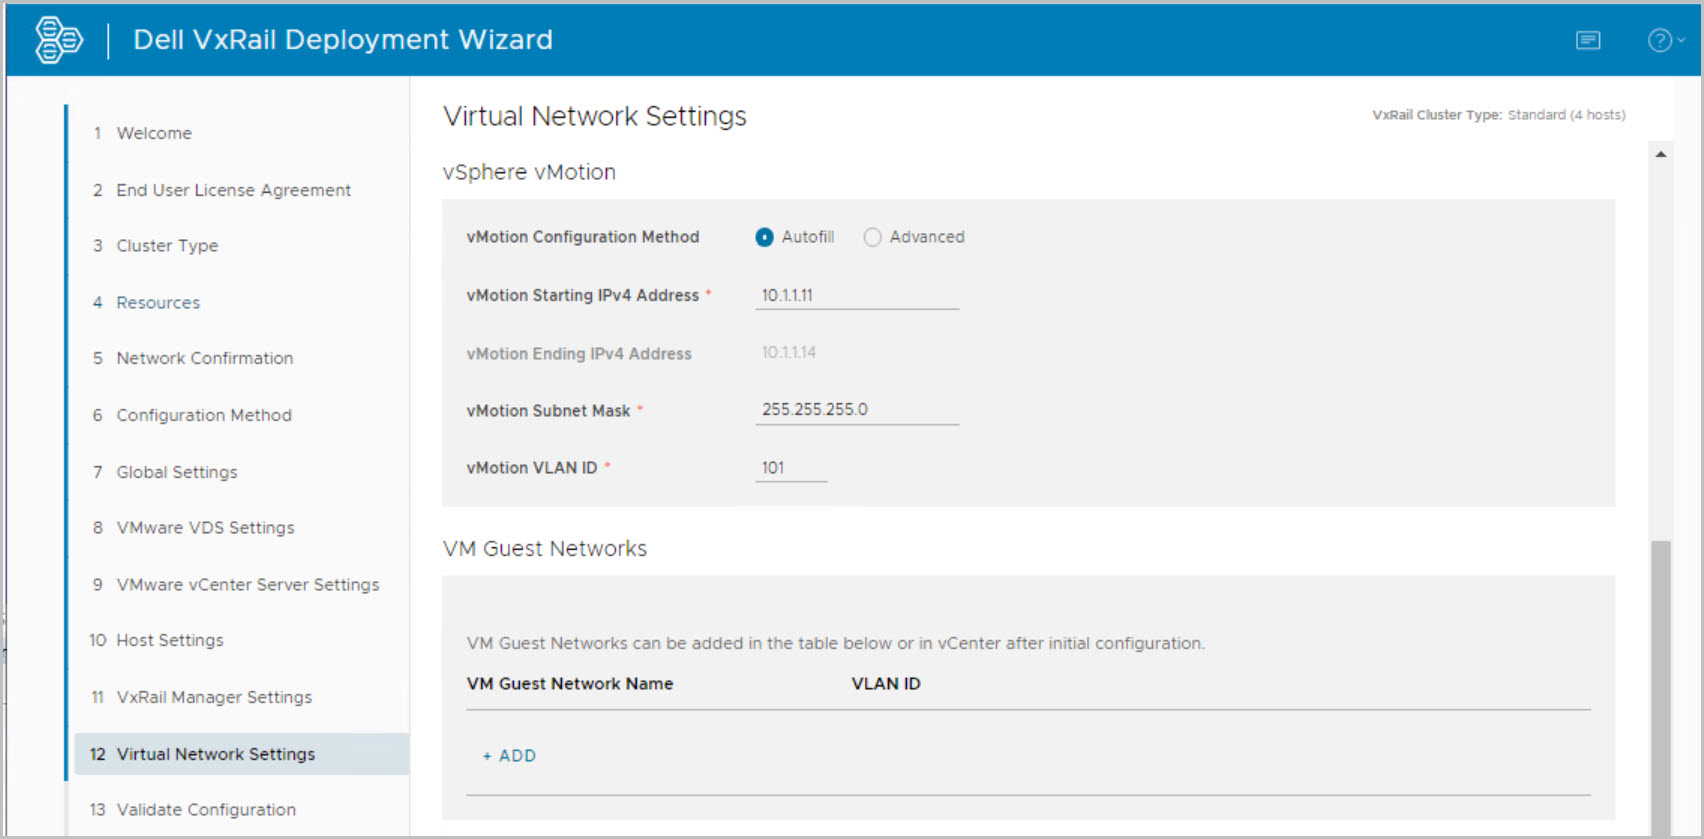Select the Autofill radio button
This screenshot has height=839, width=1704.
point(765,237)
